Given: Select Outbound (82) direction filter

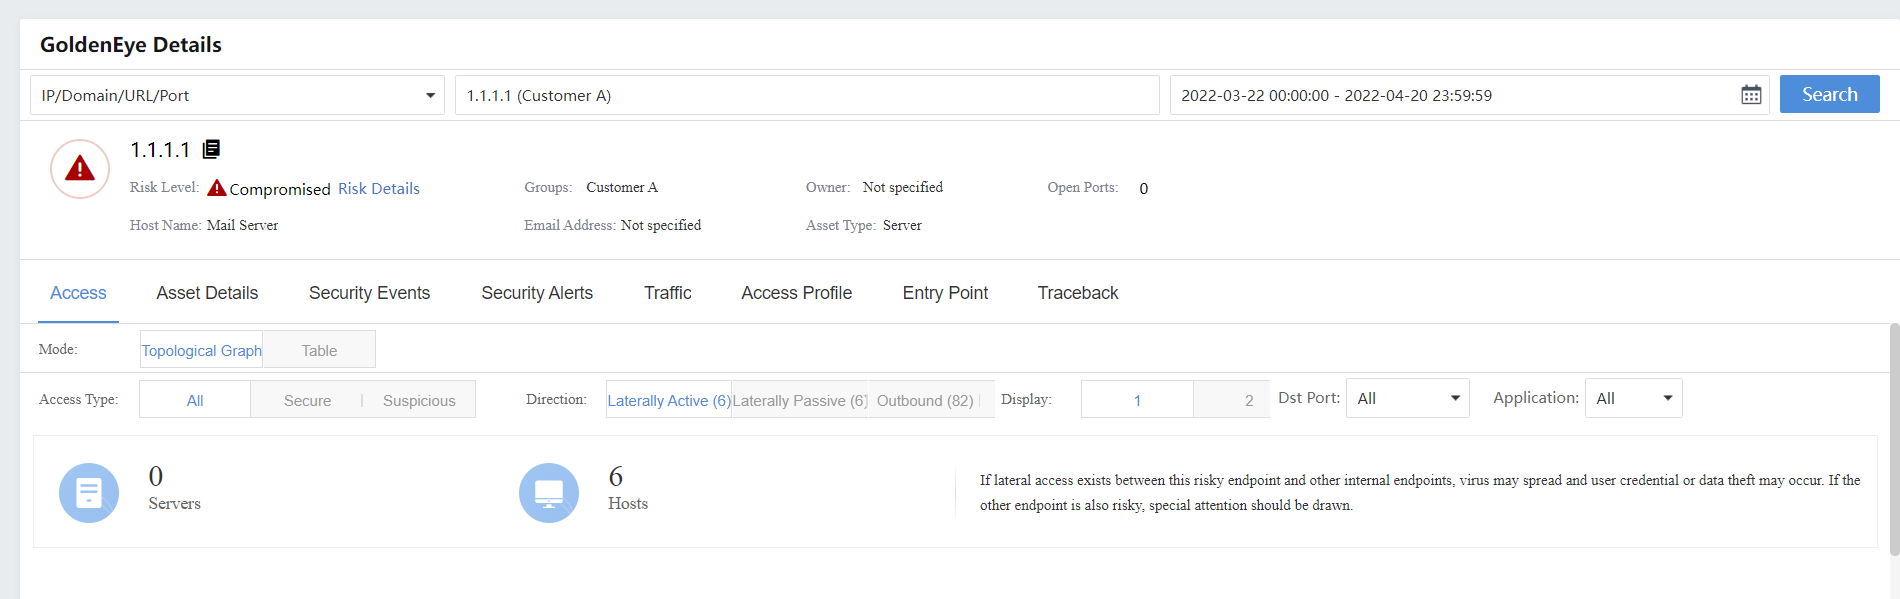Looking at the screenshot, I should (925, 400).
